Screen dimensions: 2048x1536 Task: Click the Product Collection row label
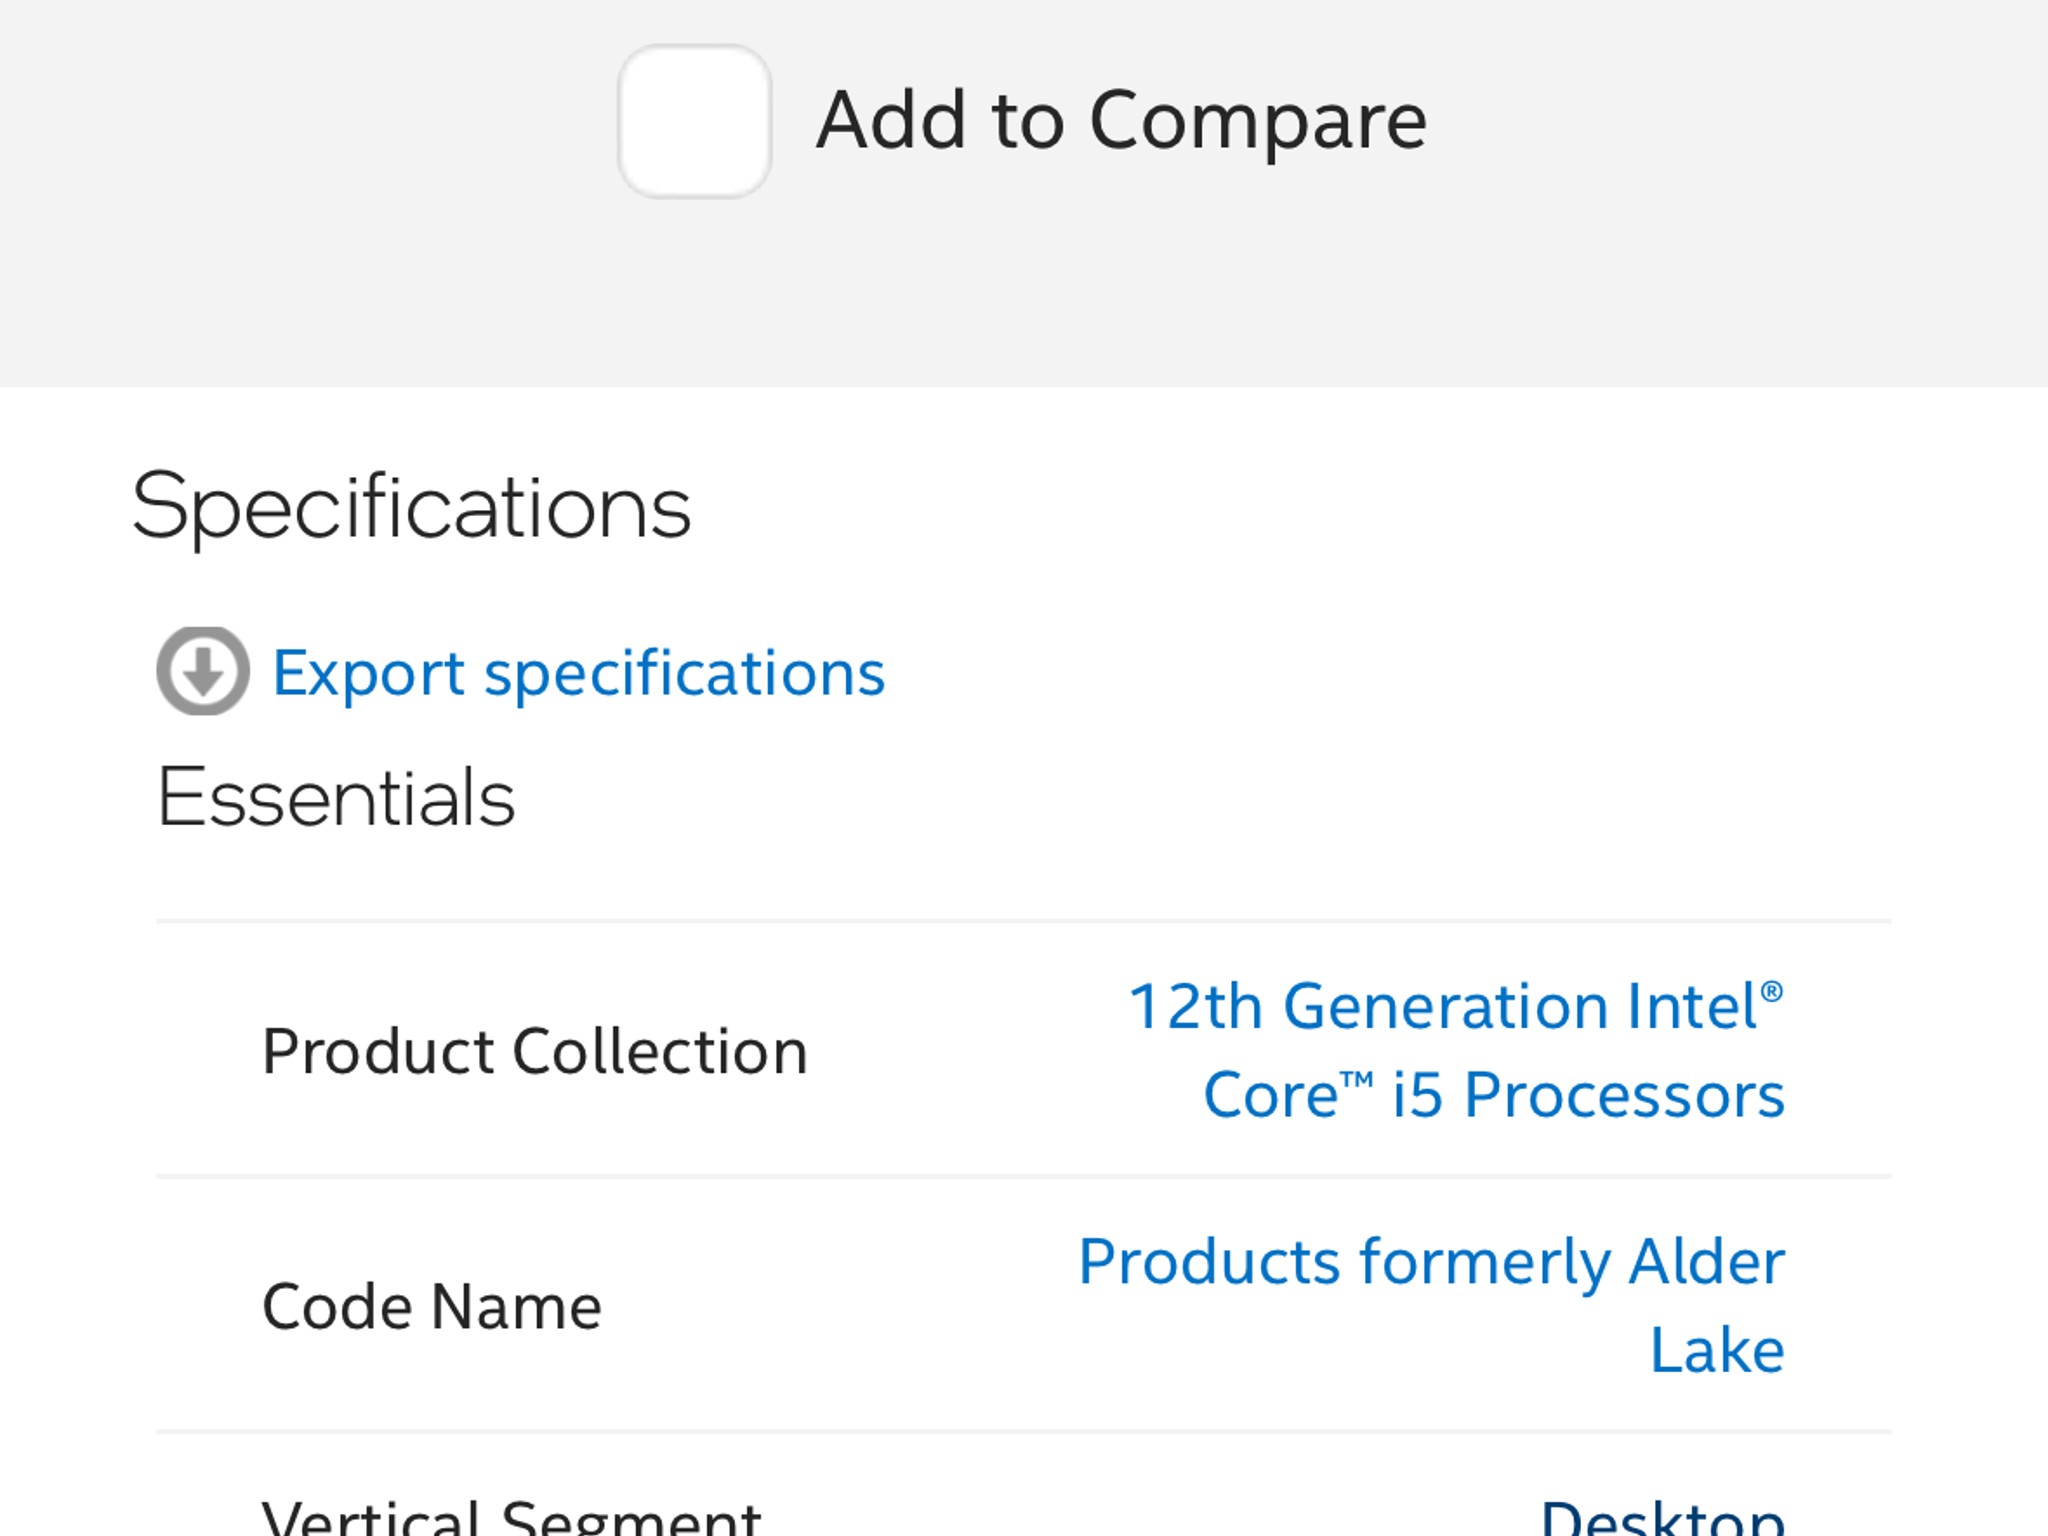click(535, 1050)
